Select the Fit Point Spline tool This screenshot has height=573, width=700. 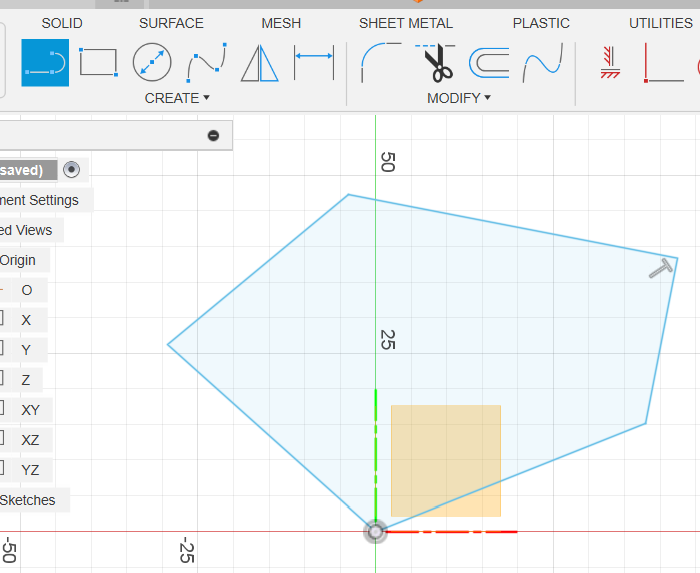click(206, 62)
